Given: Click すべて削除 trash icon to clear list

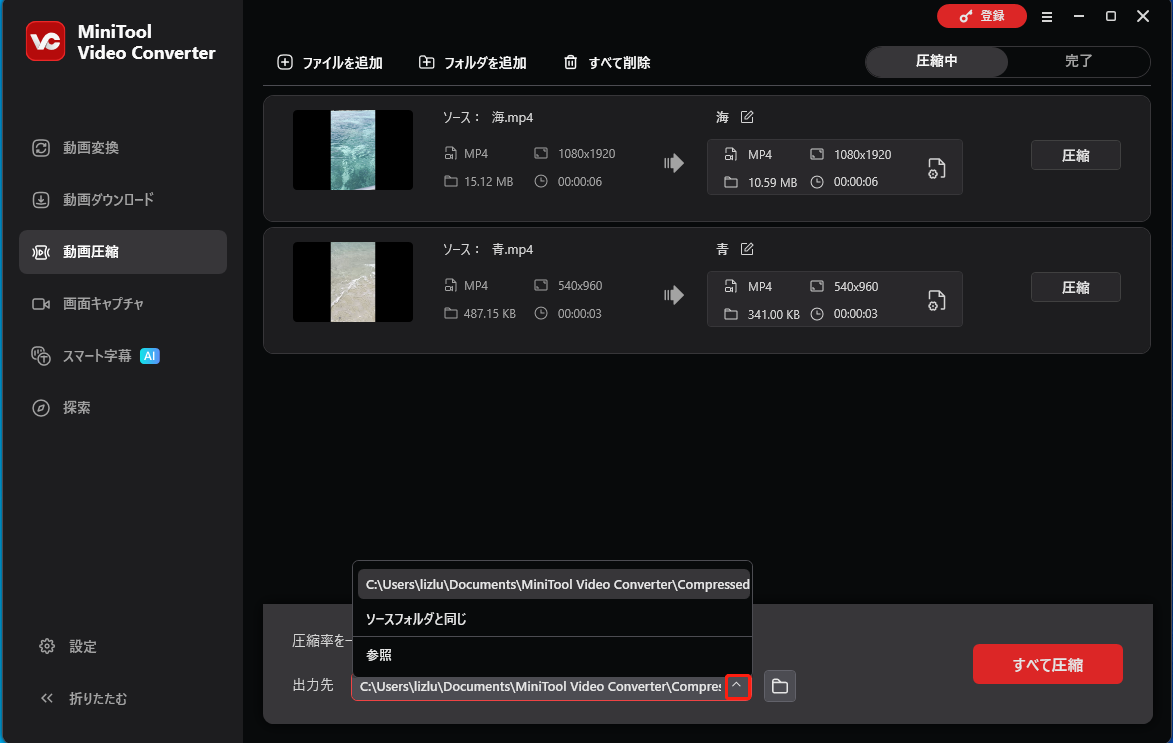Looking at the screenshot, I should (x=571, y=62).
